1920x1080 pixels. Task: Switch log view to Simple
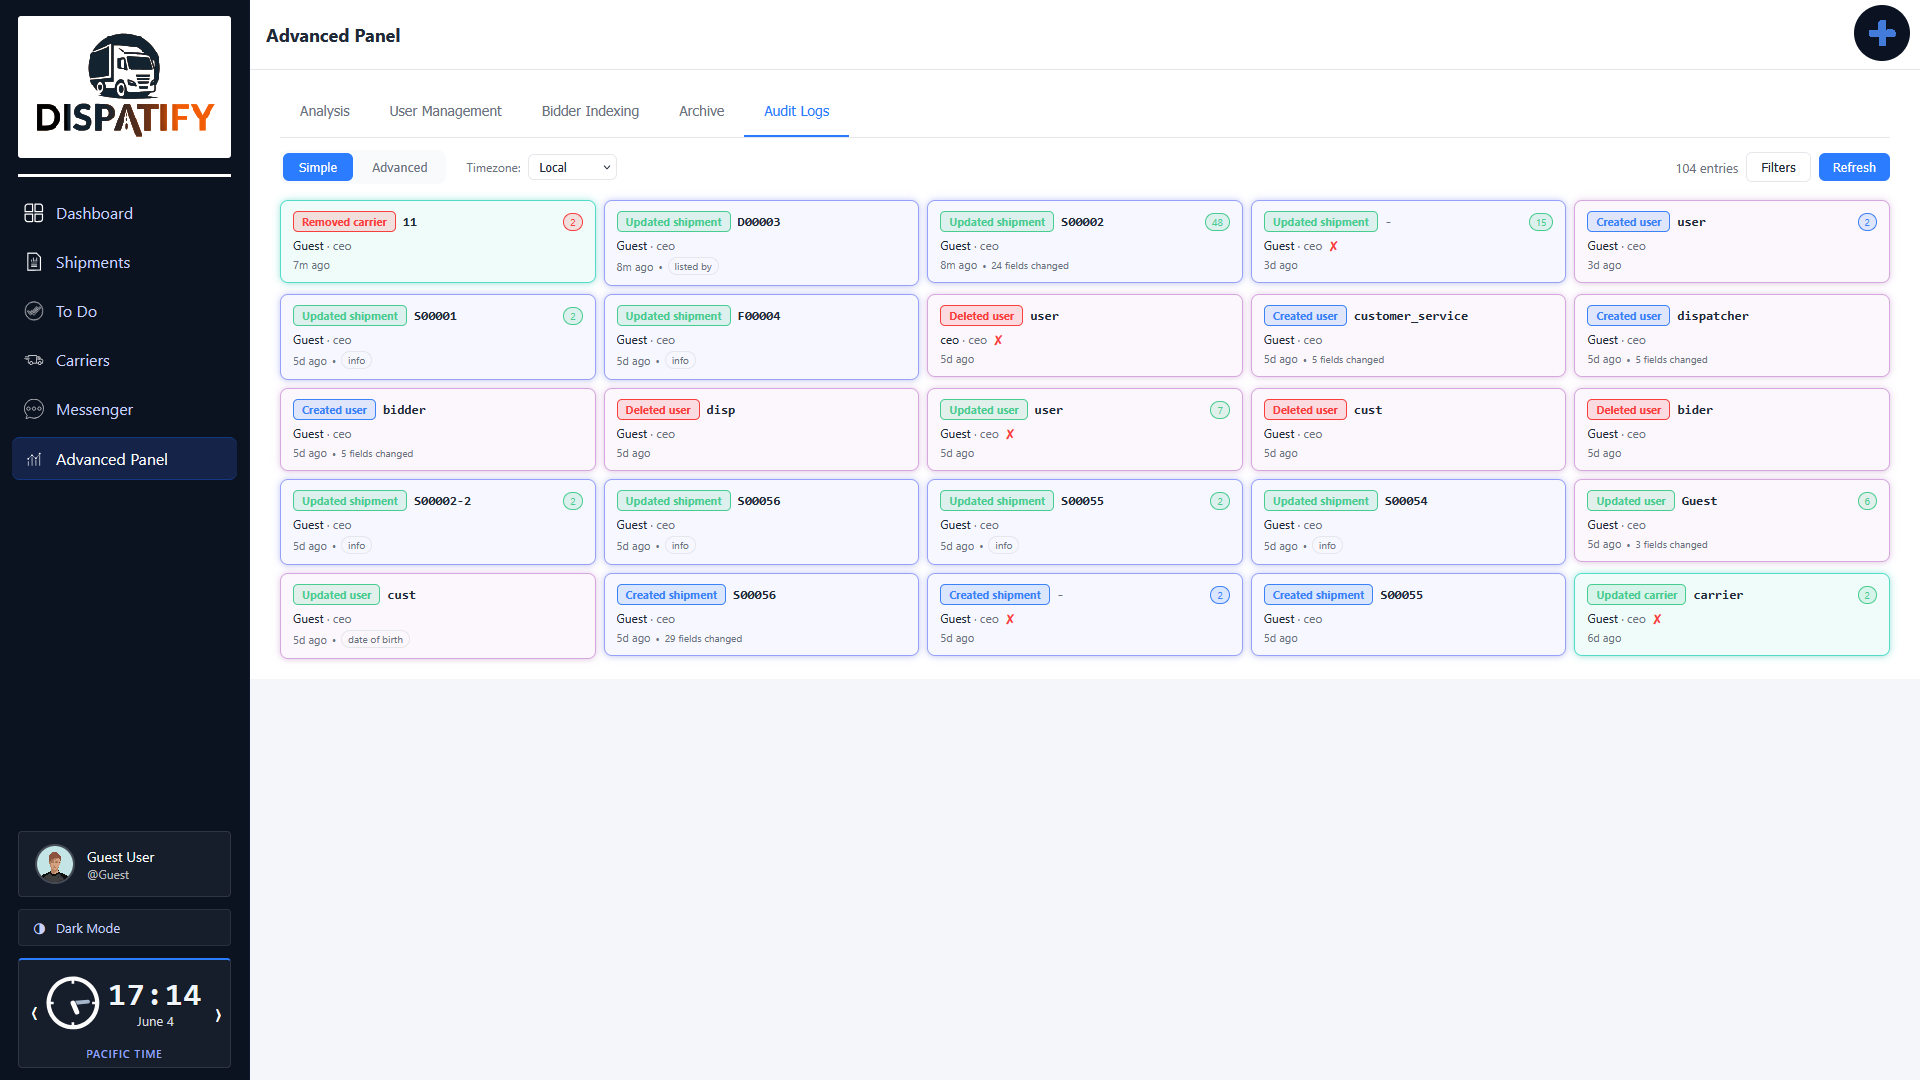pos(318,167)
